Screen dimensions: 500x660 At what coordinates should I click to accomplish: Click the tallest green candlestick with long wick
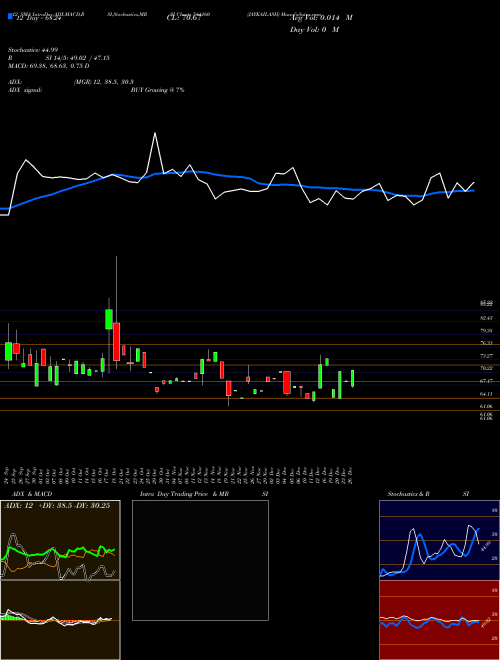tap(109, 319)
